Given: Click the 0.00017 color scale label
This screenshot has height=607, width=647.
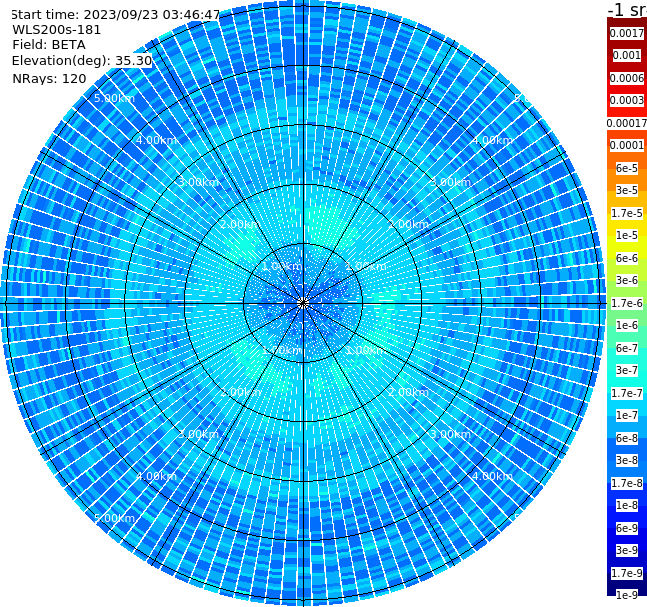Looking at the screenshot, I should (627, 123).
